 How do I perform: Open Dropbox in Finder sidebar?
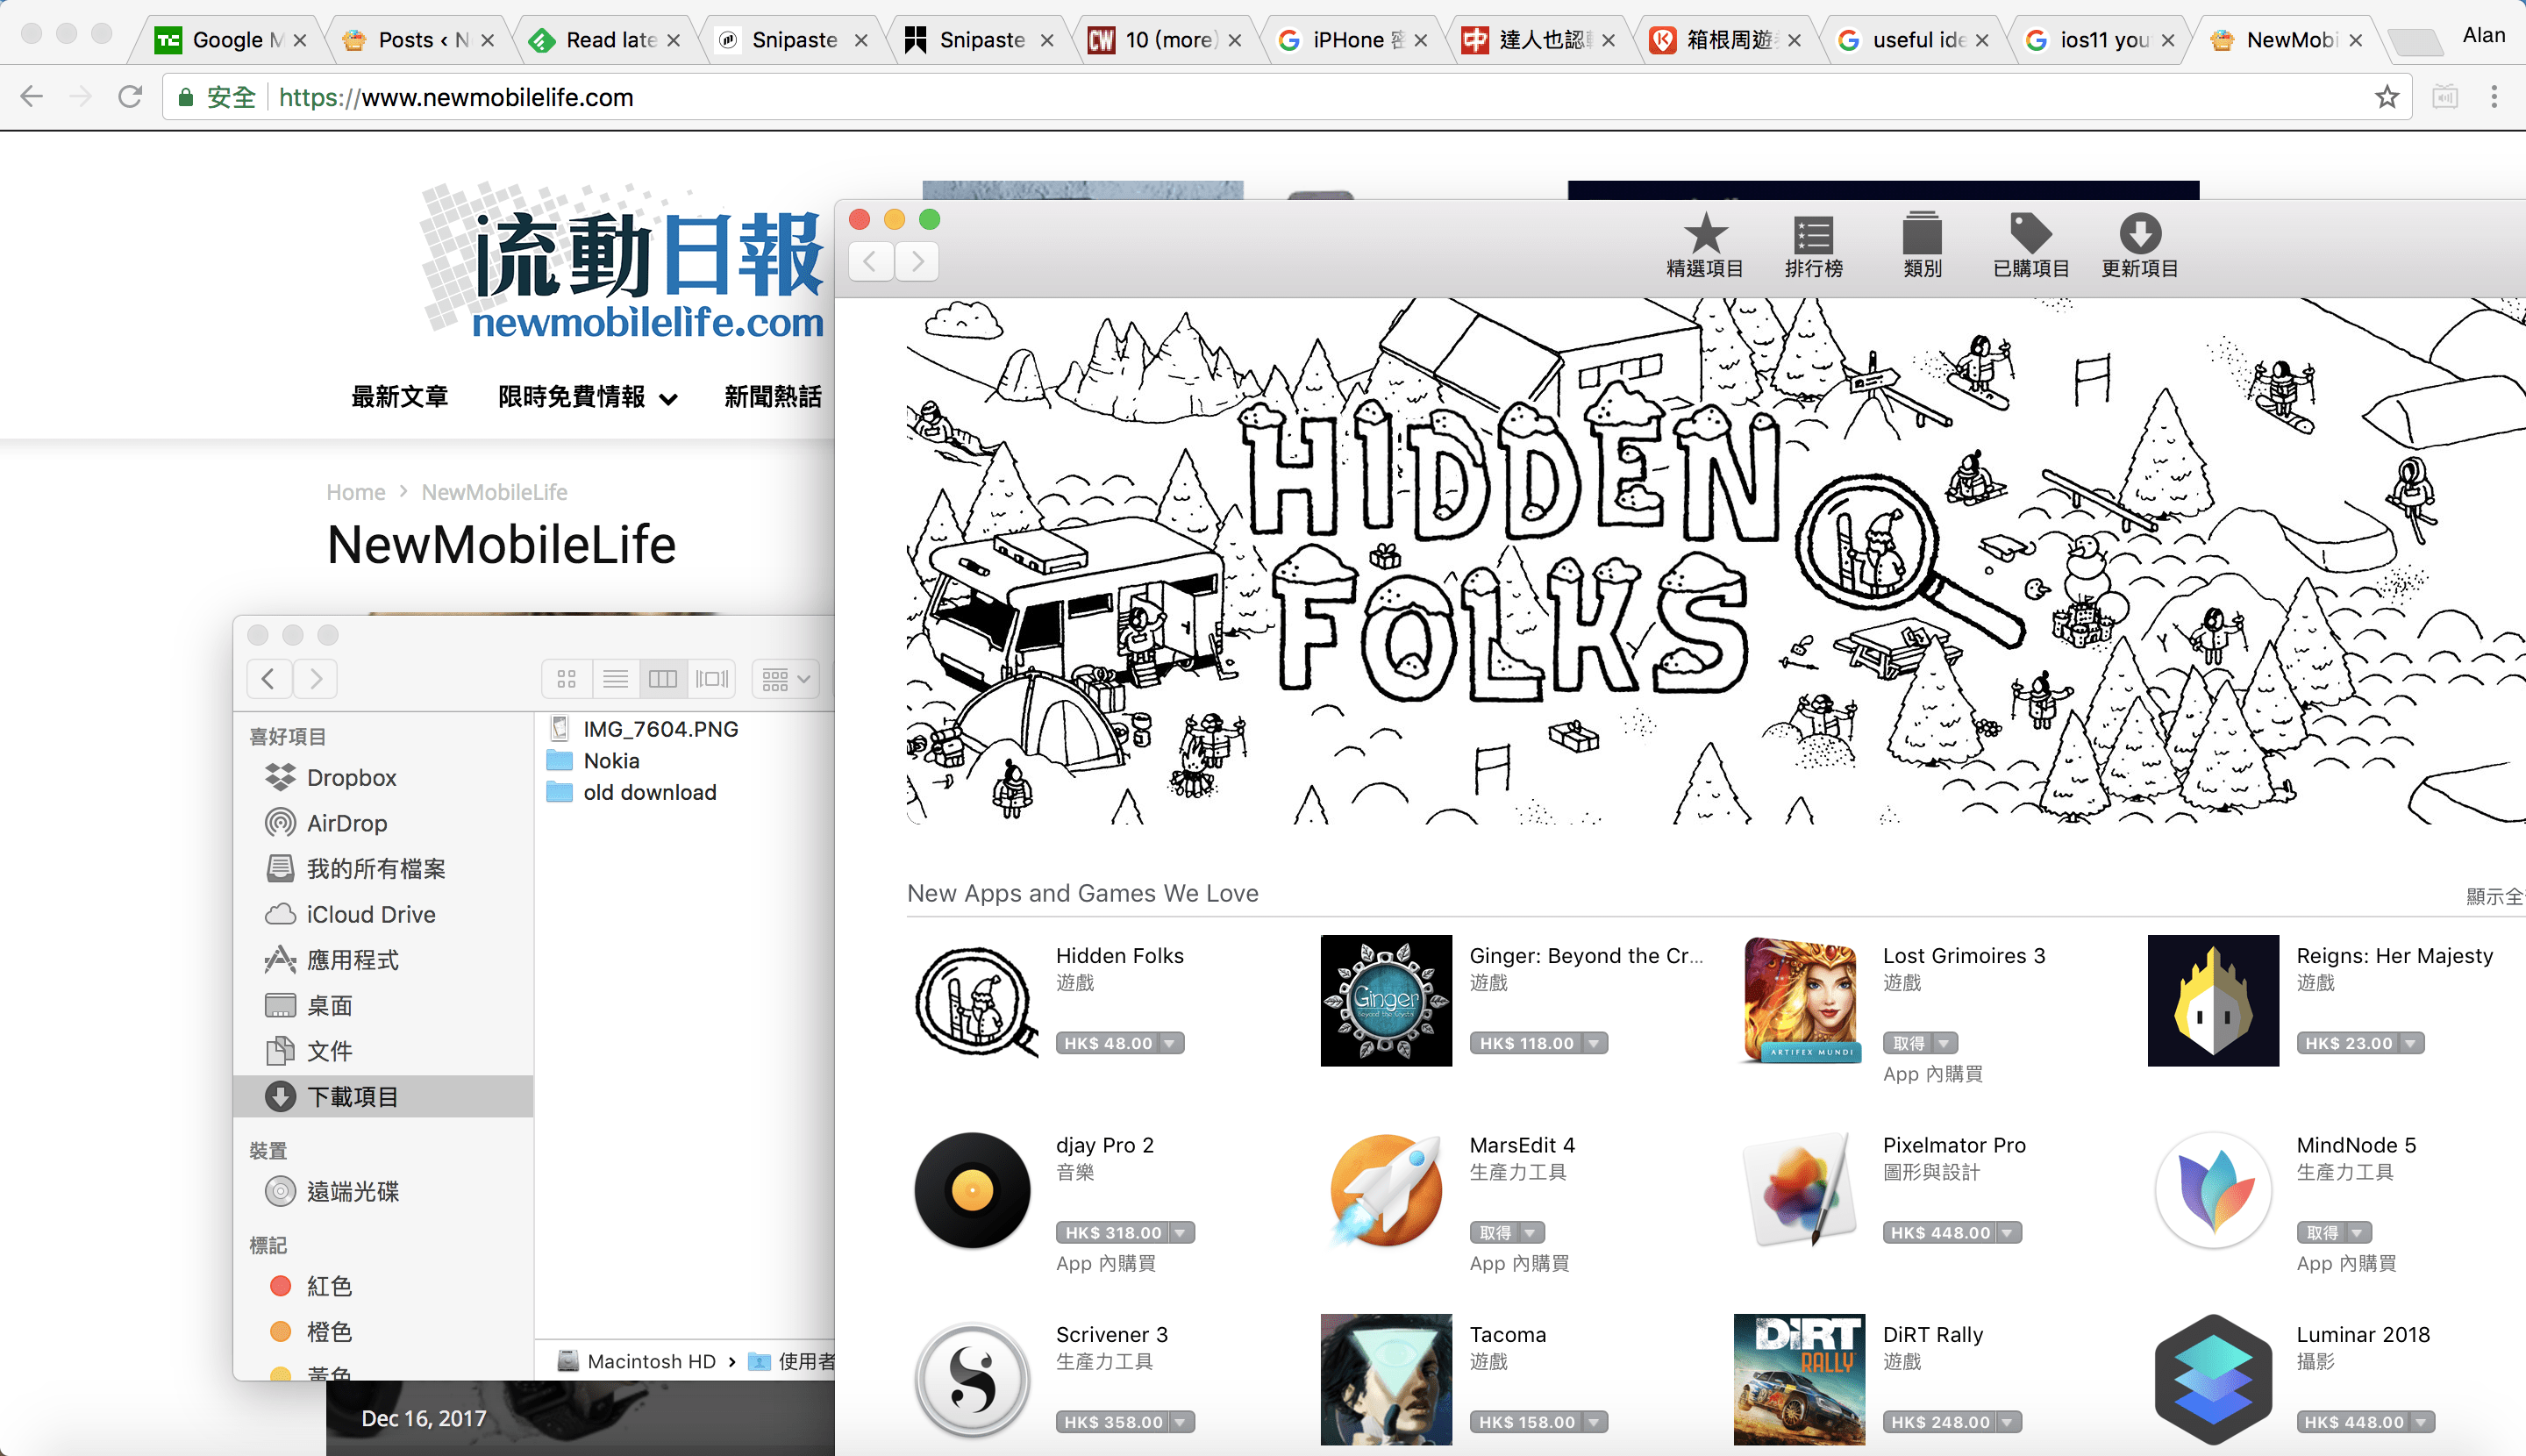point(351,778)
